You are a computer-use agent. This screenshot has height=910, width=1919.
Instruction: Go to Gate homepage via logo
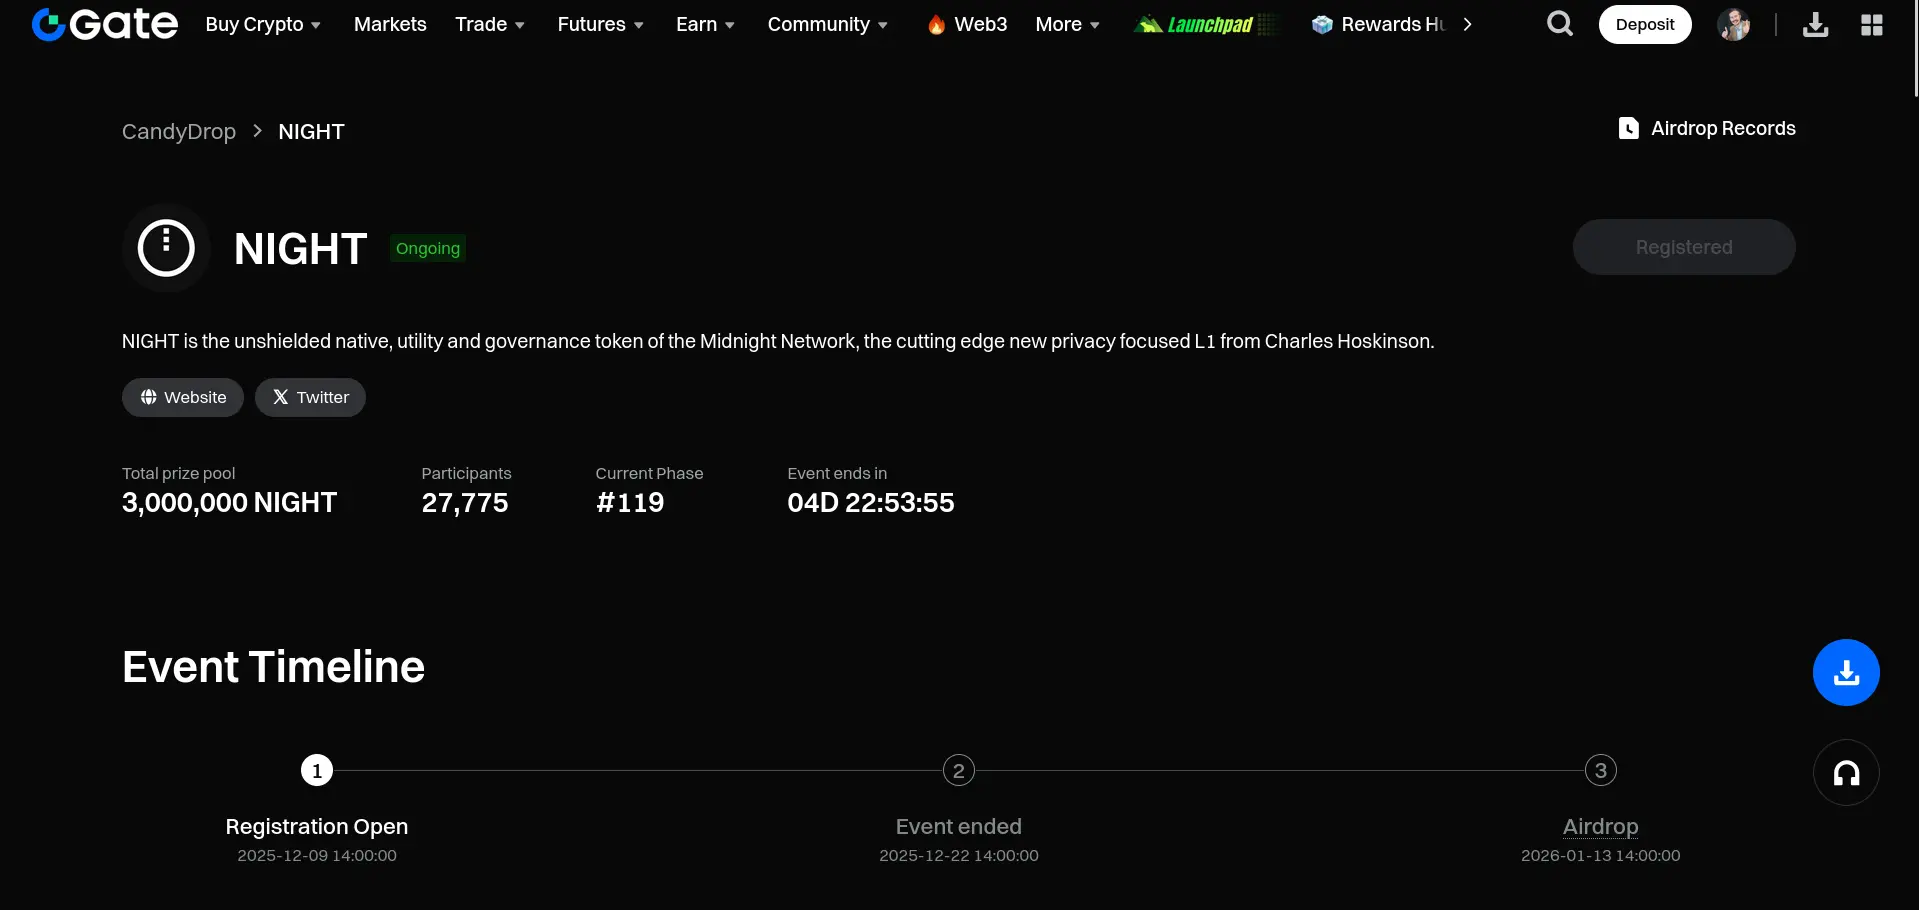tap(105, 24)
